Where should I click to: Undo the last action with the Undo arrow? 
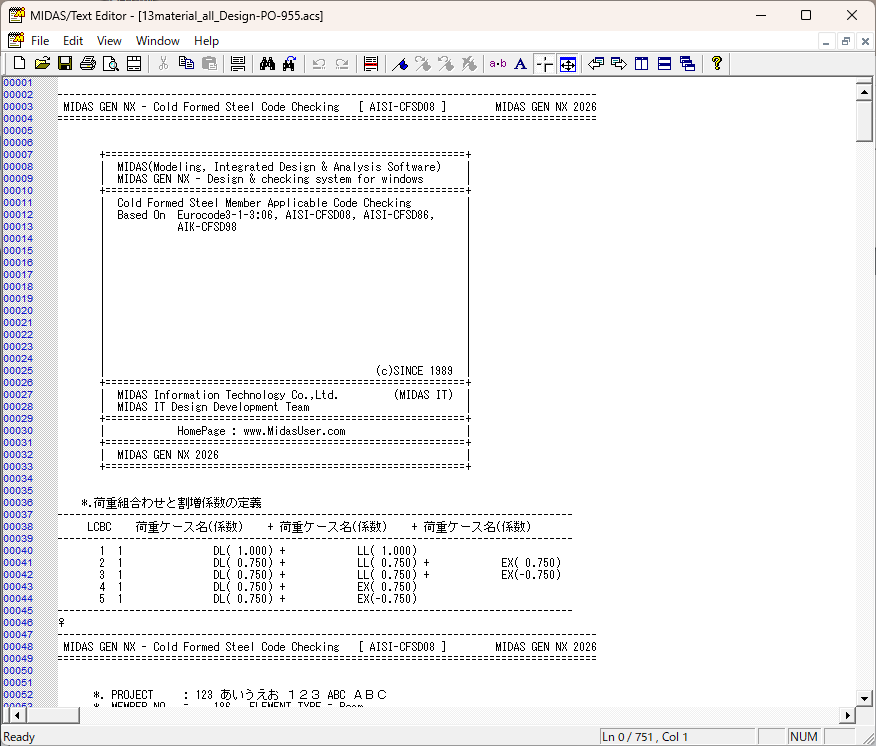319,64
